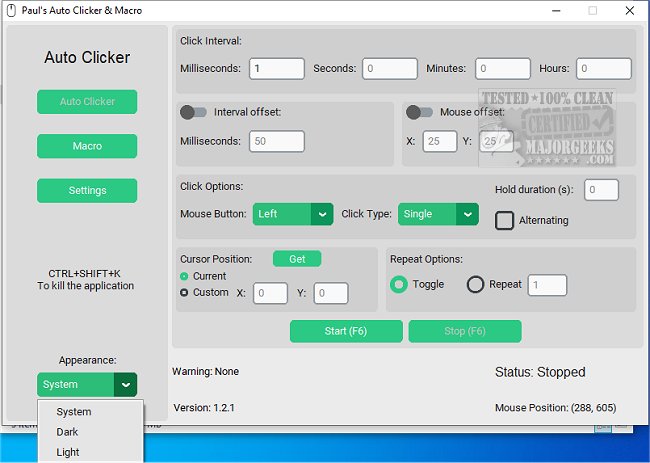650x463 pixels.
Task: Enable the Interval offset toggle
Action: click(x=193, y=112)
